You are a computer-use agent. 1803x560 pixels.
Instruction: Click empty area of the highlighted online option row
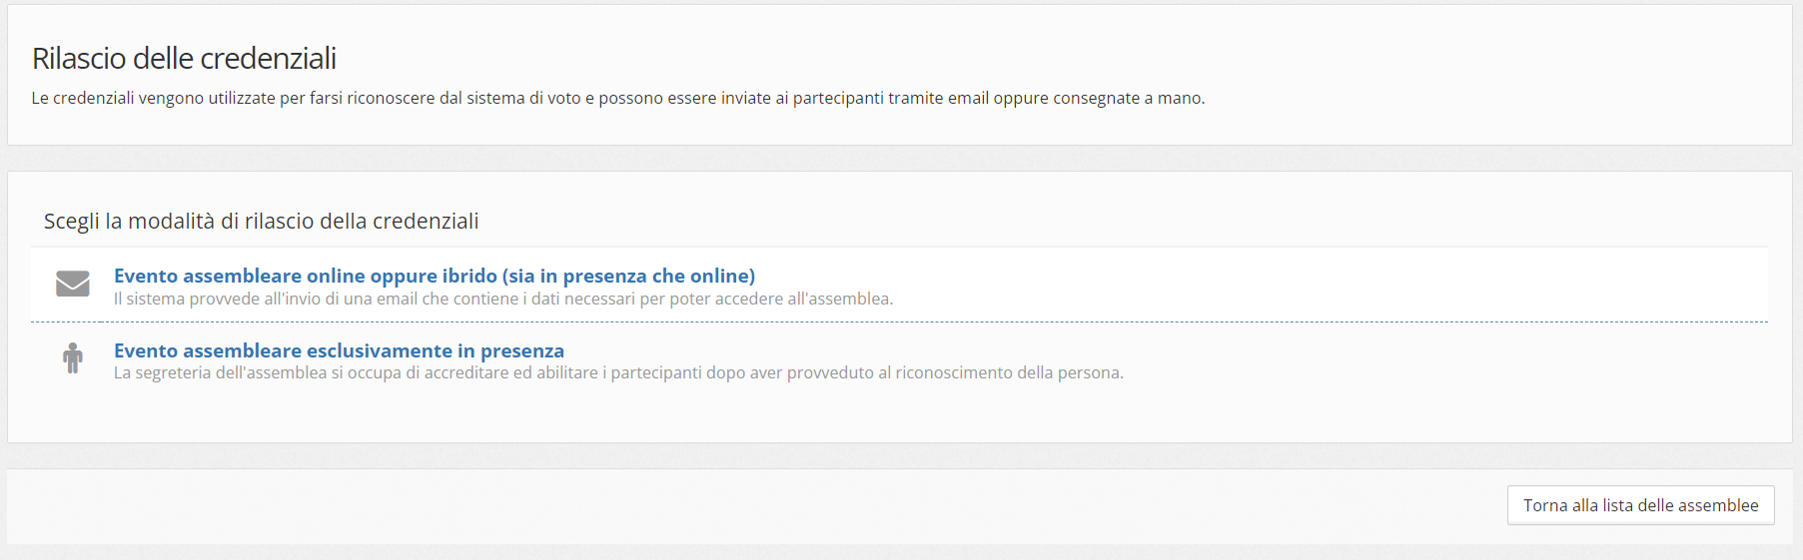[1300, 285]
